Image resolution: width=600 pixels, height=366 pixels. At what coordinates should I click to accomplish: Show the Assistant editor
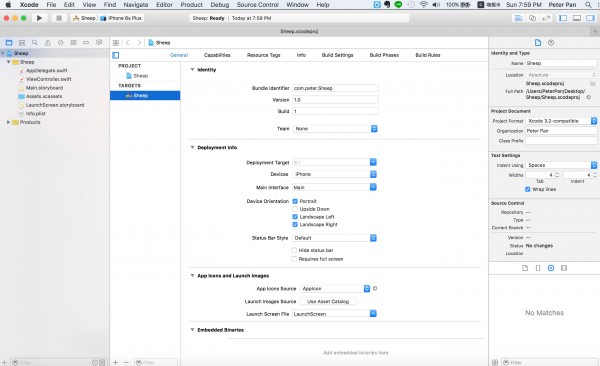pyautogui.click(x=532, y=18)
